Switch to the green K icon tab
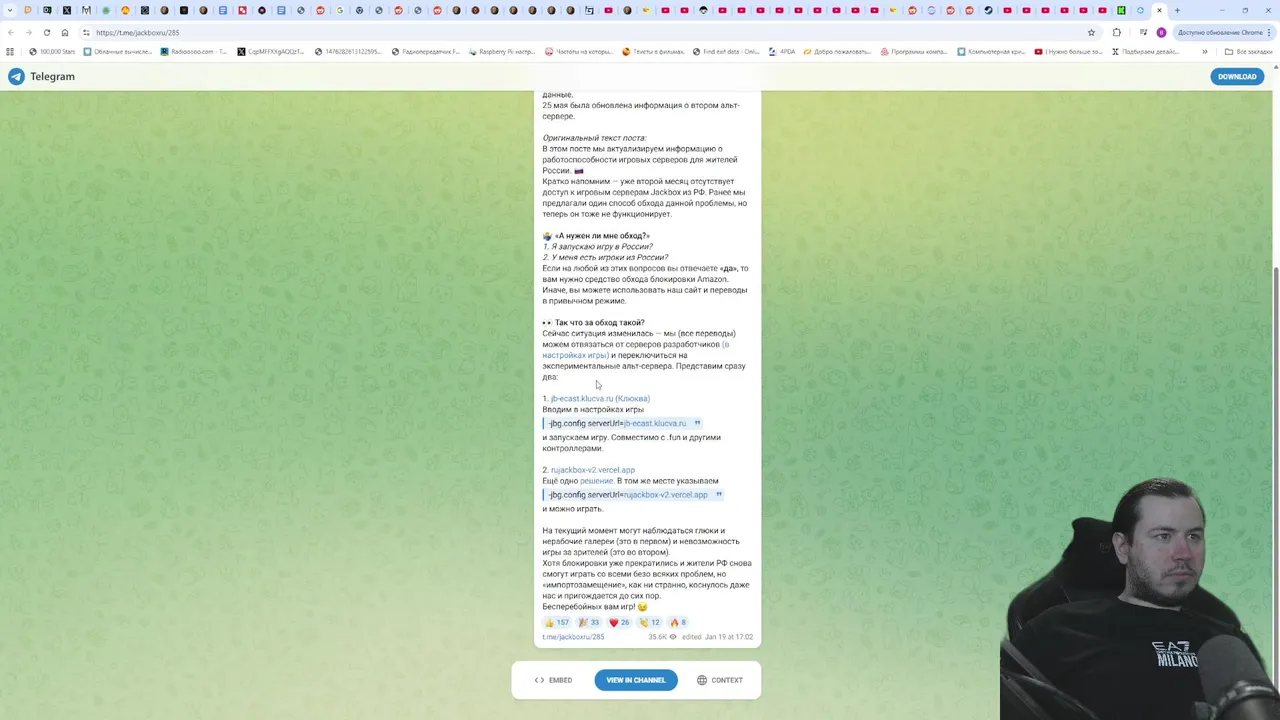This screenshot has height=720, width=1280. click(x=1121, y=10)
